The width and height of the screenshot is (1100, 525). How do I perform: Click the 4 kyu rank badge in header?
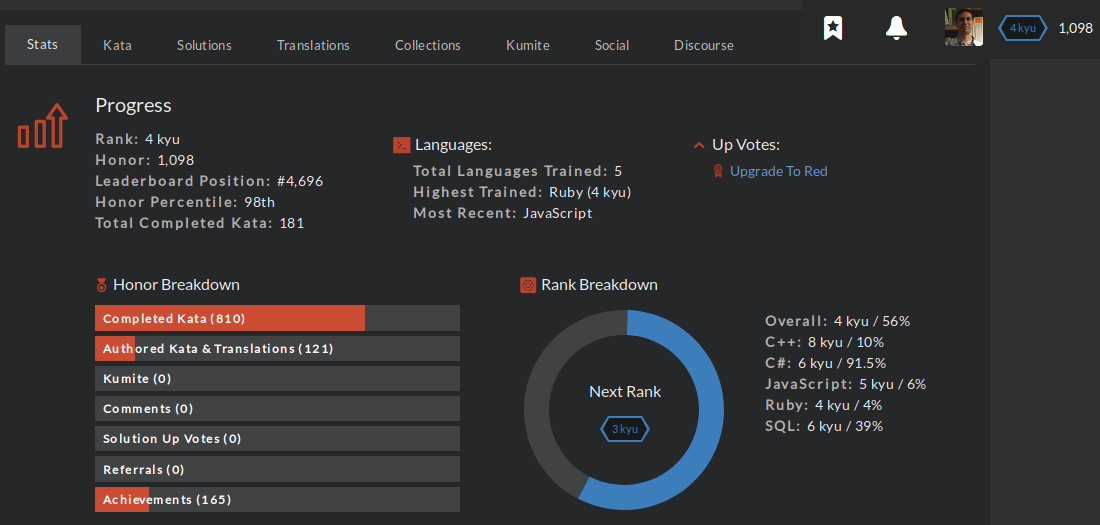point(1023,28)
